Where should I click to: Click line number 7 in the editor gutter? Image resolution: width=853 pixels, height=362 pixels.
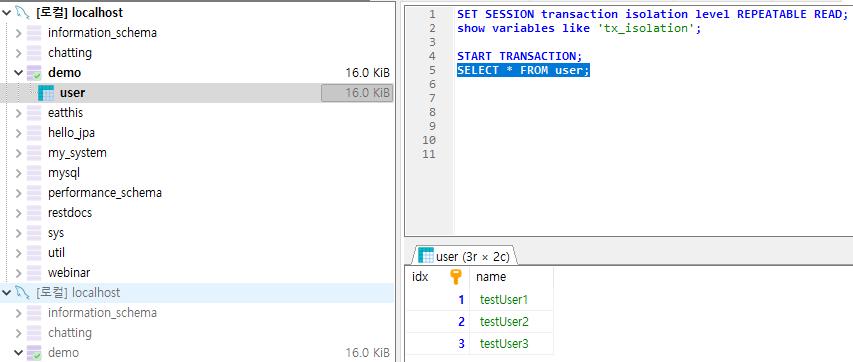click(432, 98)
